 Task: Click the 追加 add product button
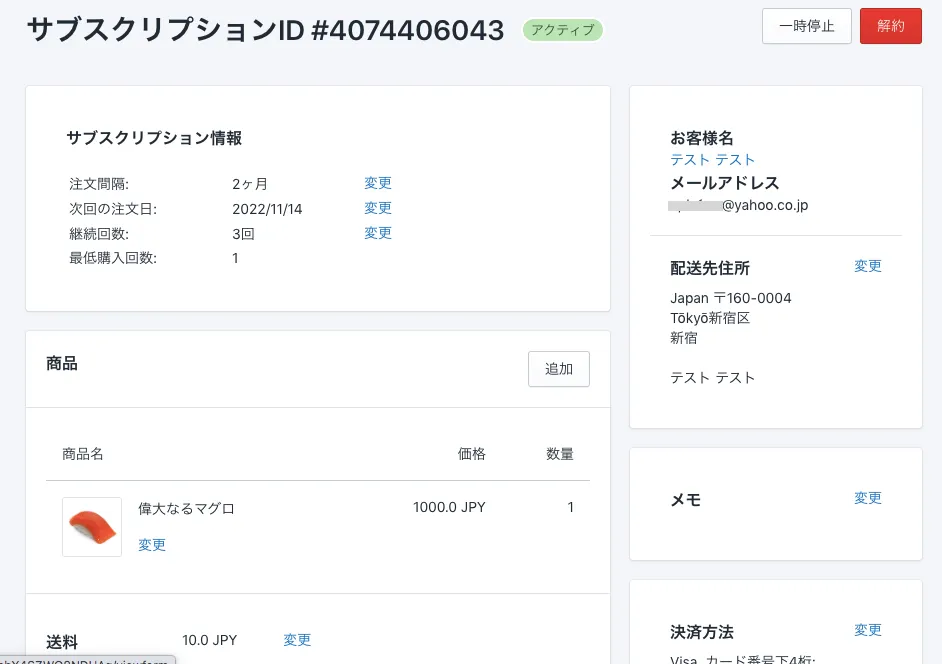[558, 369]
